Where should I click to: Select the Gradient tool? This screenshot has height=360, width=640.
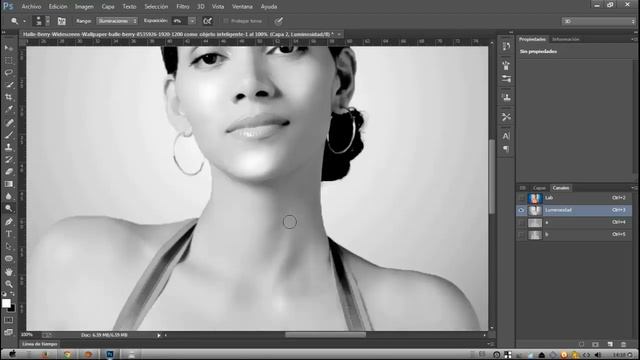tap(9, 184)
